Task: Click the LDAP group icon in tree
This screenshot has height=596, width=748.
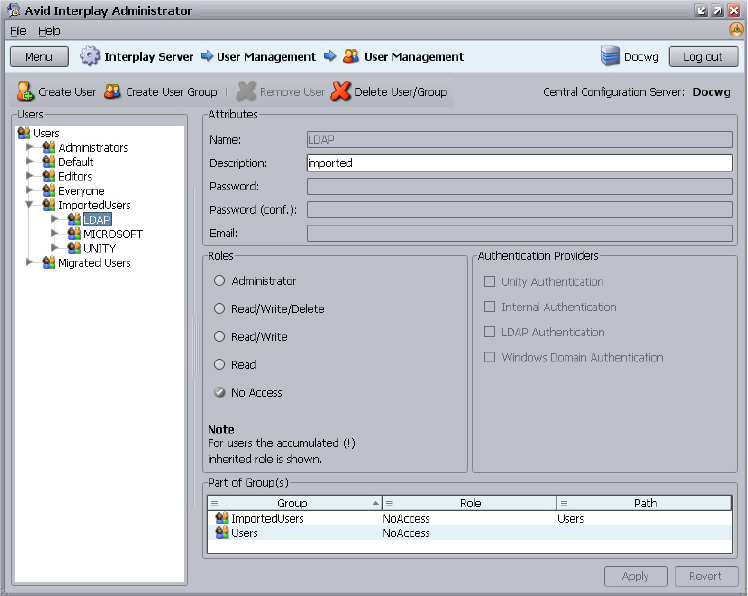Action: pos(74,219)
